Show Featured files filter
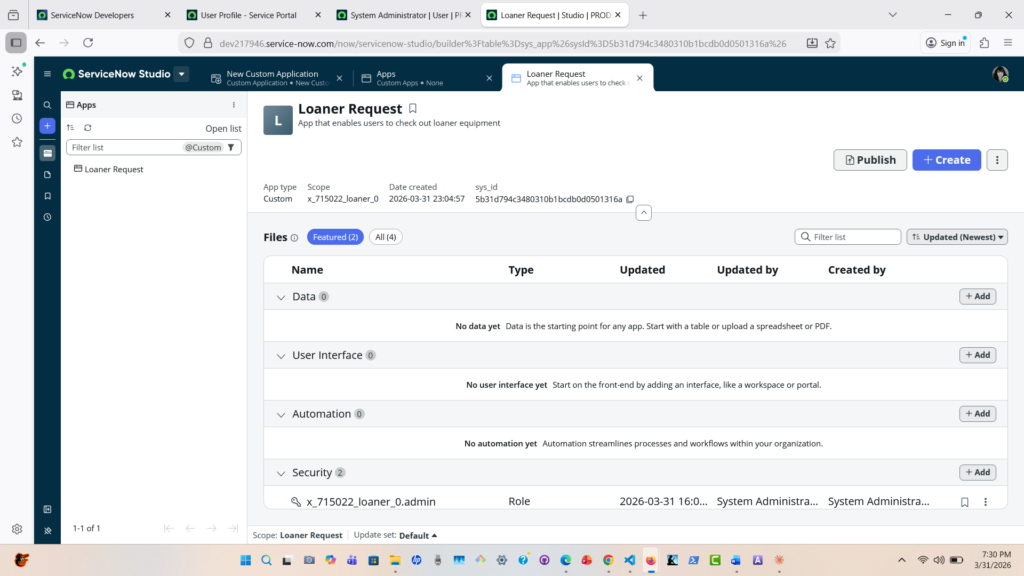The width and height of the screenshot is (1024, 576). (335, 237)
